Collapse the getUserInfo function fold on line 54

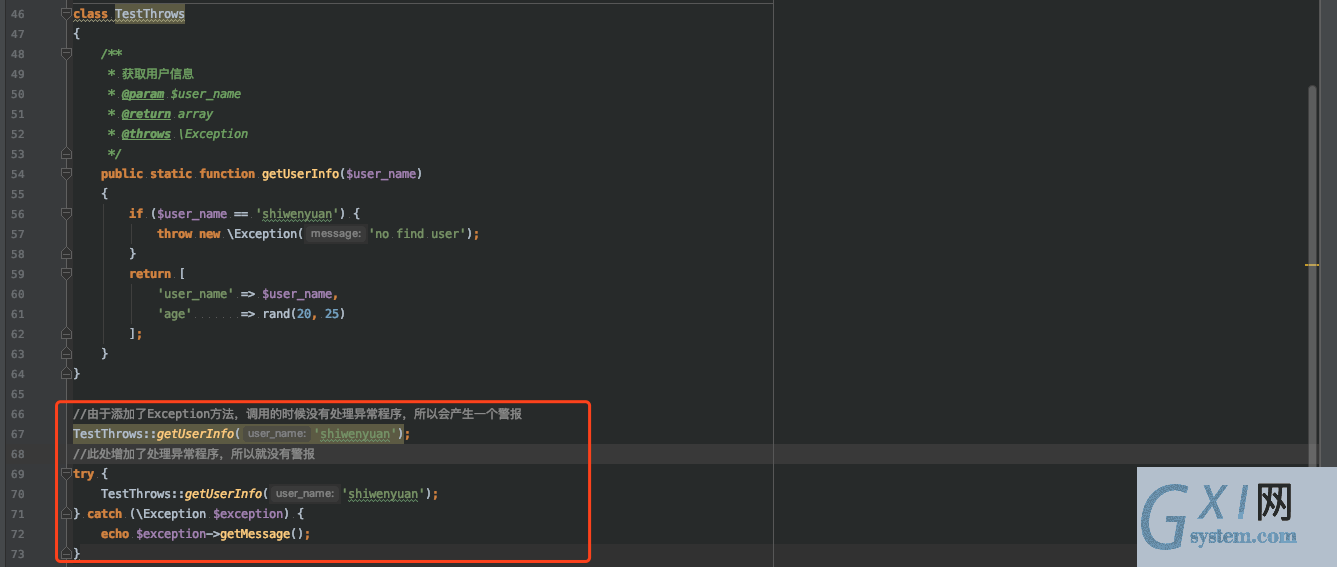tap(66, 174)
